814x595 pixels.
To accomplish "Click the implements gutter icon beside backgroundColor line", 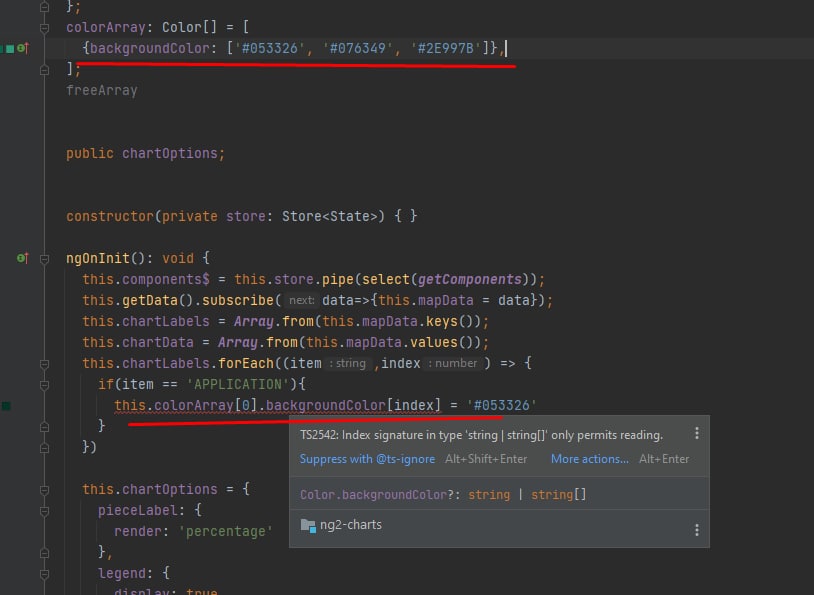I will (x=23, y=48).
